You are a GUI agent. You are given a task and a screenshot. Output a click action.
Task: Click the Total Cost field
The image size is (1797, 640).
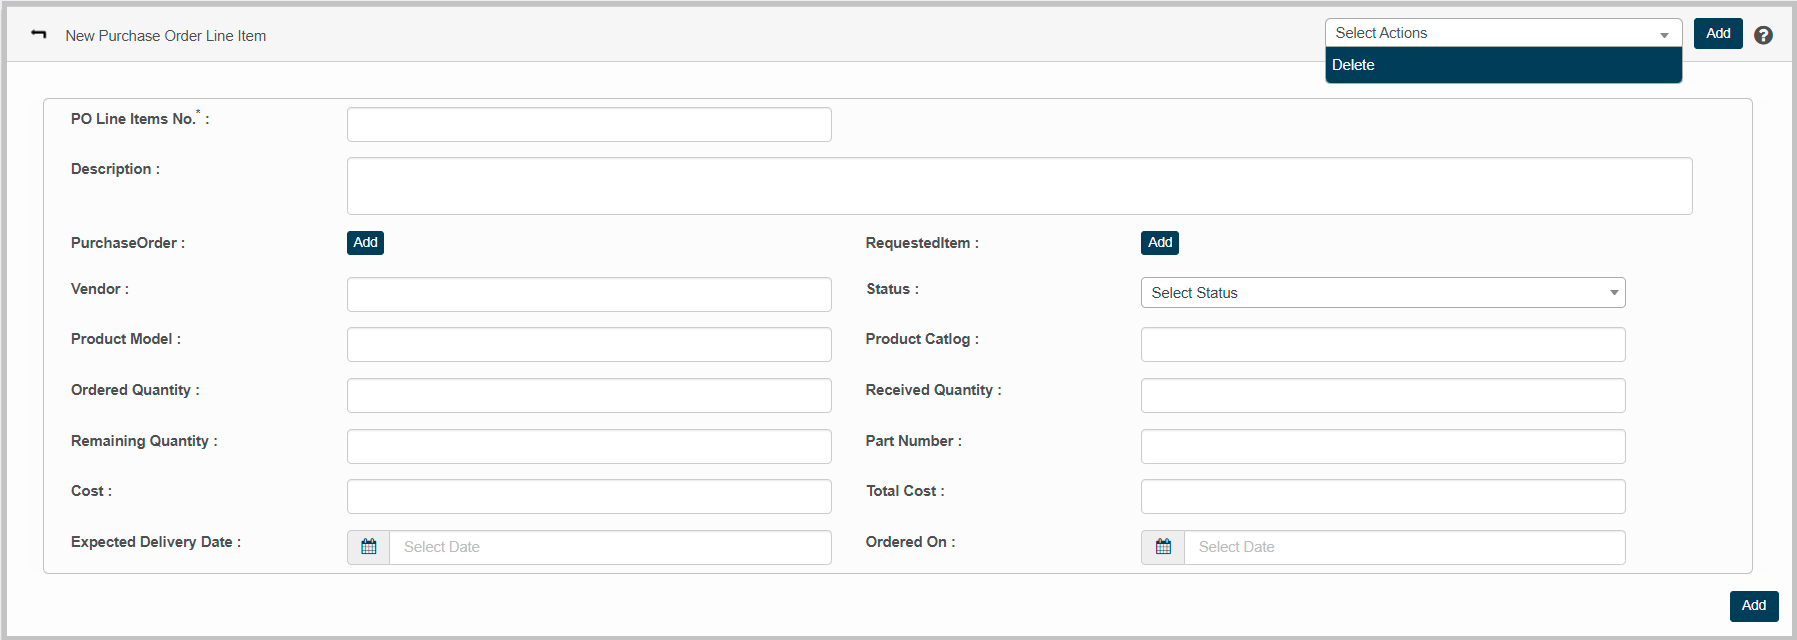point(1382,497)
